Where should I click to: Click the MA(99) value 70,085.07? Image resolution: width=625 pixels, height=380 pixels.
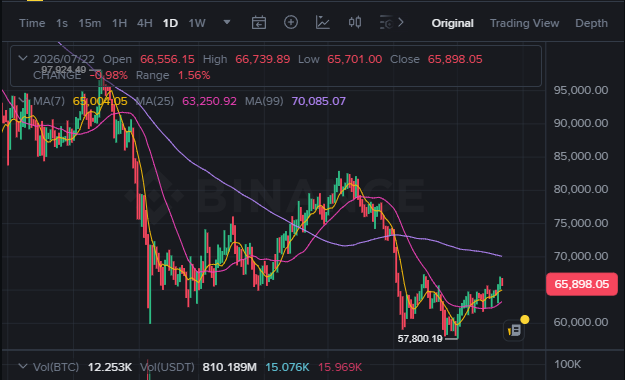click(x=318, y=101)
